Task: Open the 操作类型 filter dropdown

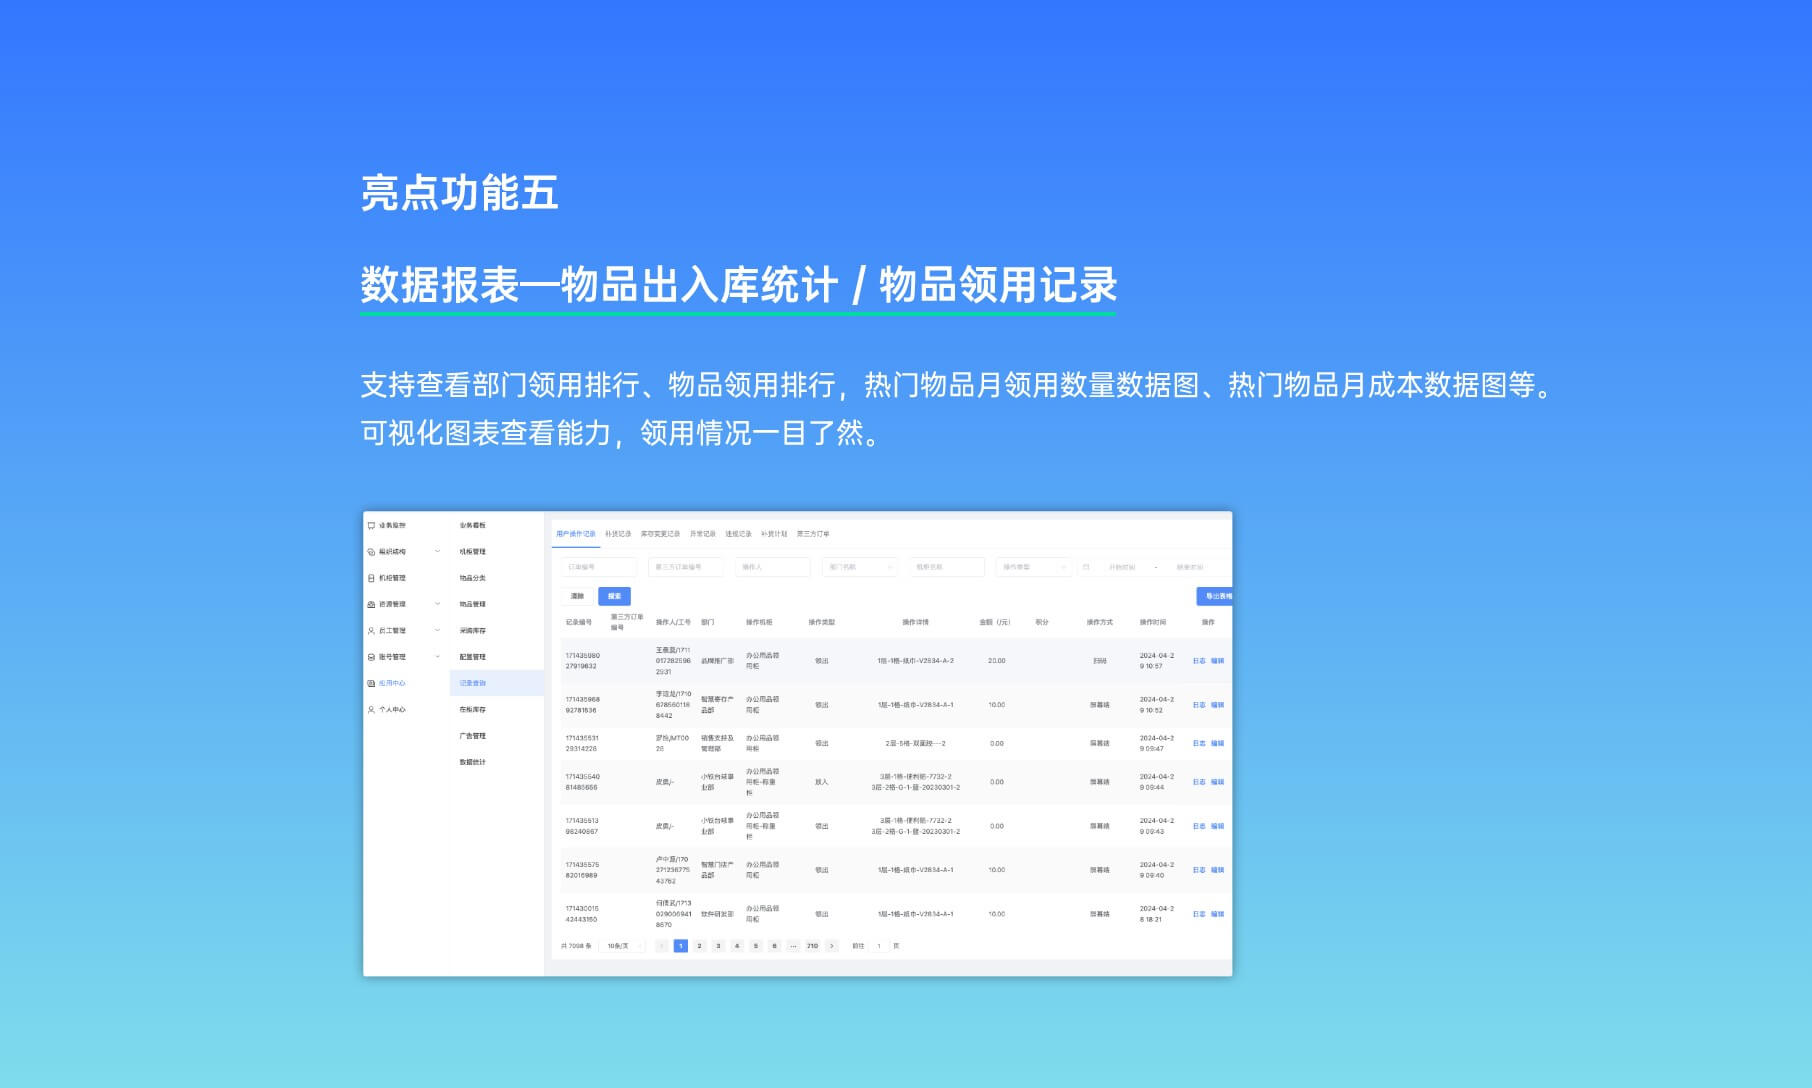Action: 1034,567
